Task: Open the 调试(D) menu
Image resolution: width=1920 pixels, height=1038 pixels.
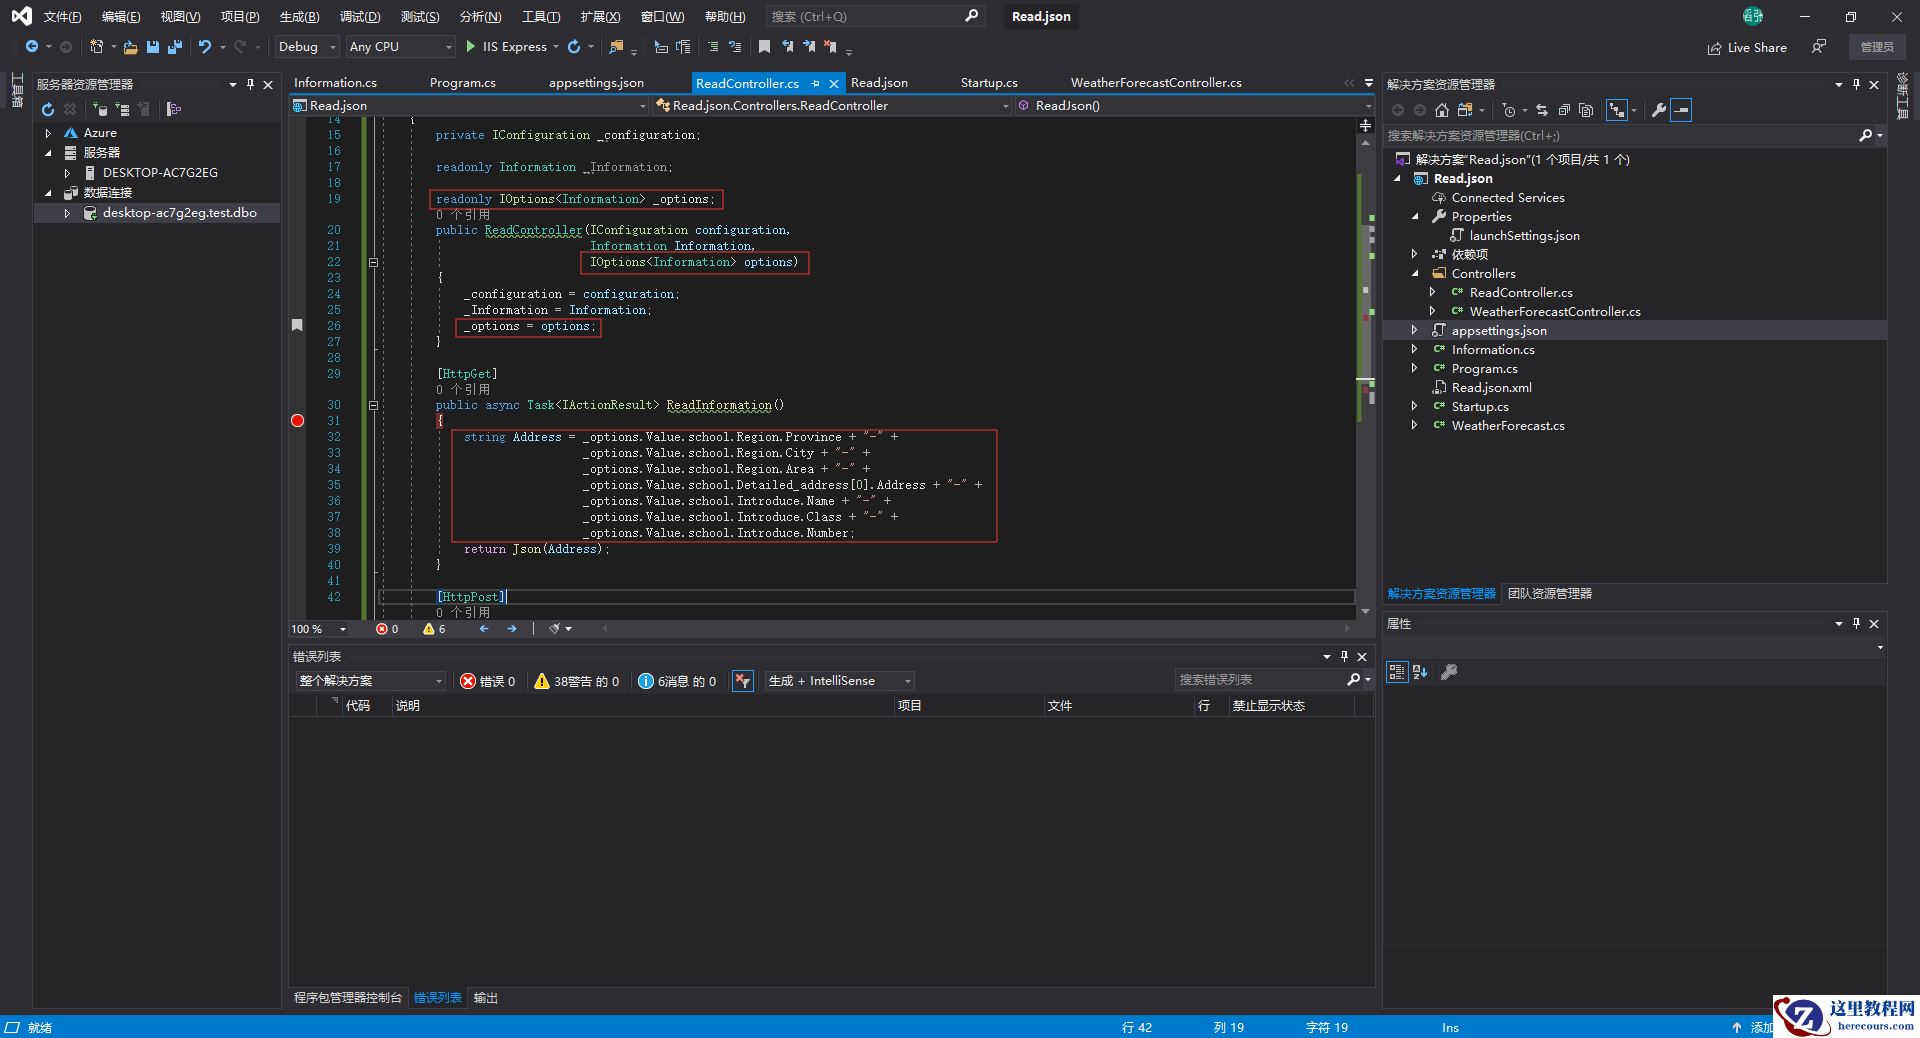Action: 359,17
